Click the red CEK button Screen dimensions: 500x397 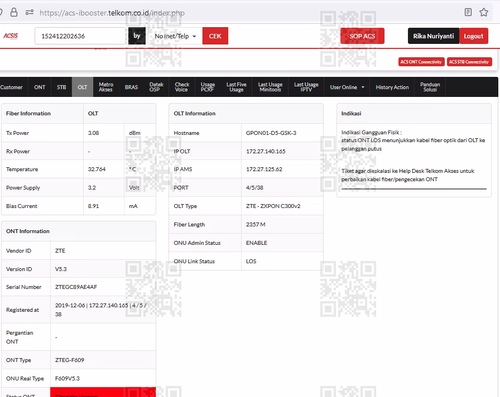pyautogui.click(x=215, y=36)
